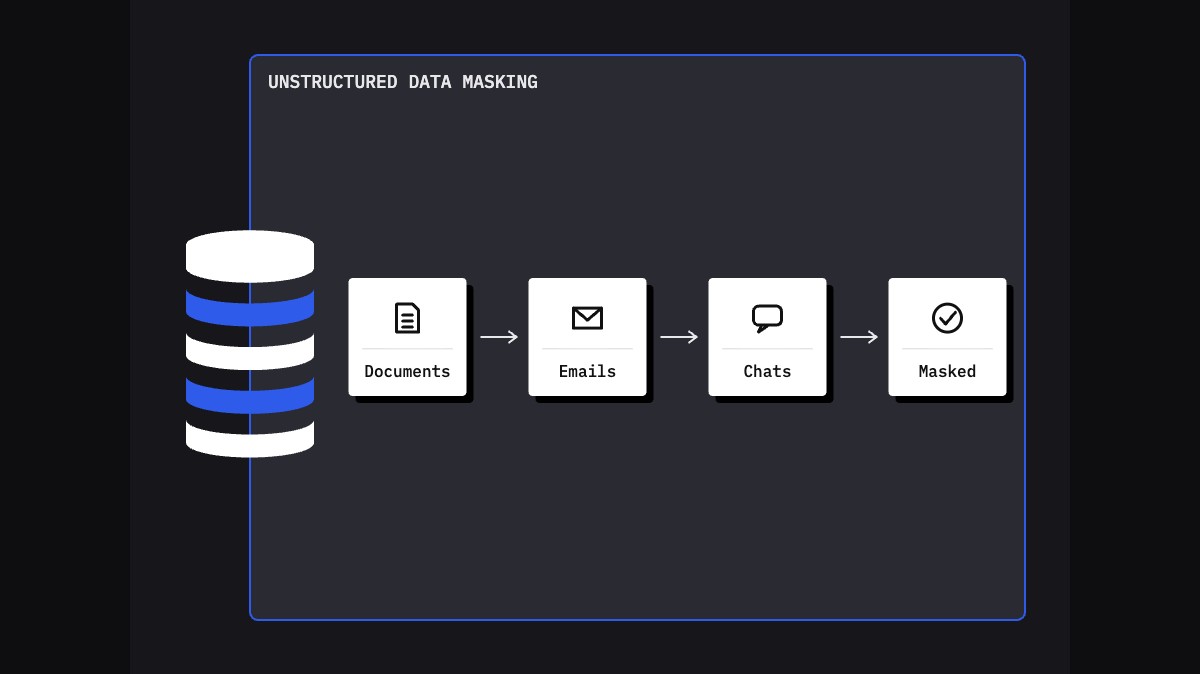Click the email envelope icon
The width and height of the screenshot is (1200, 674).
pos(587,318)
